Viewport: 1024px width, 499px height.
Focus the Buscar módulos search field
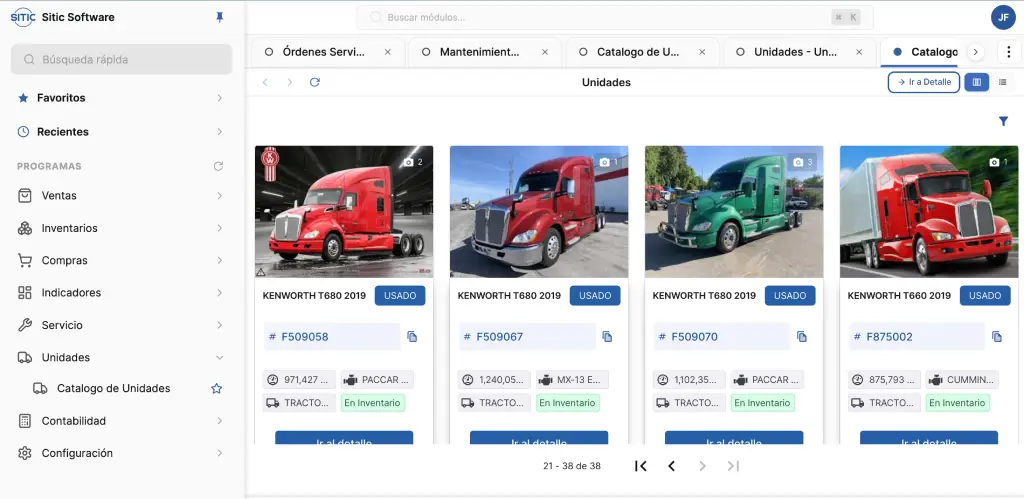tap(615, 18)
